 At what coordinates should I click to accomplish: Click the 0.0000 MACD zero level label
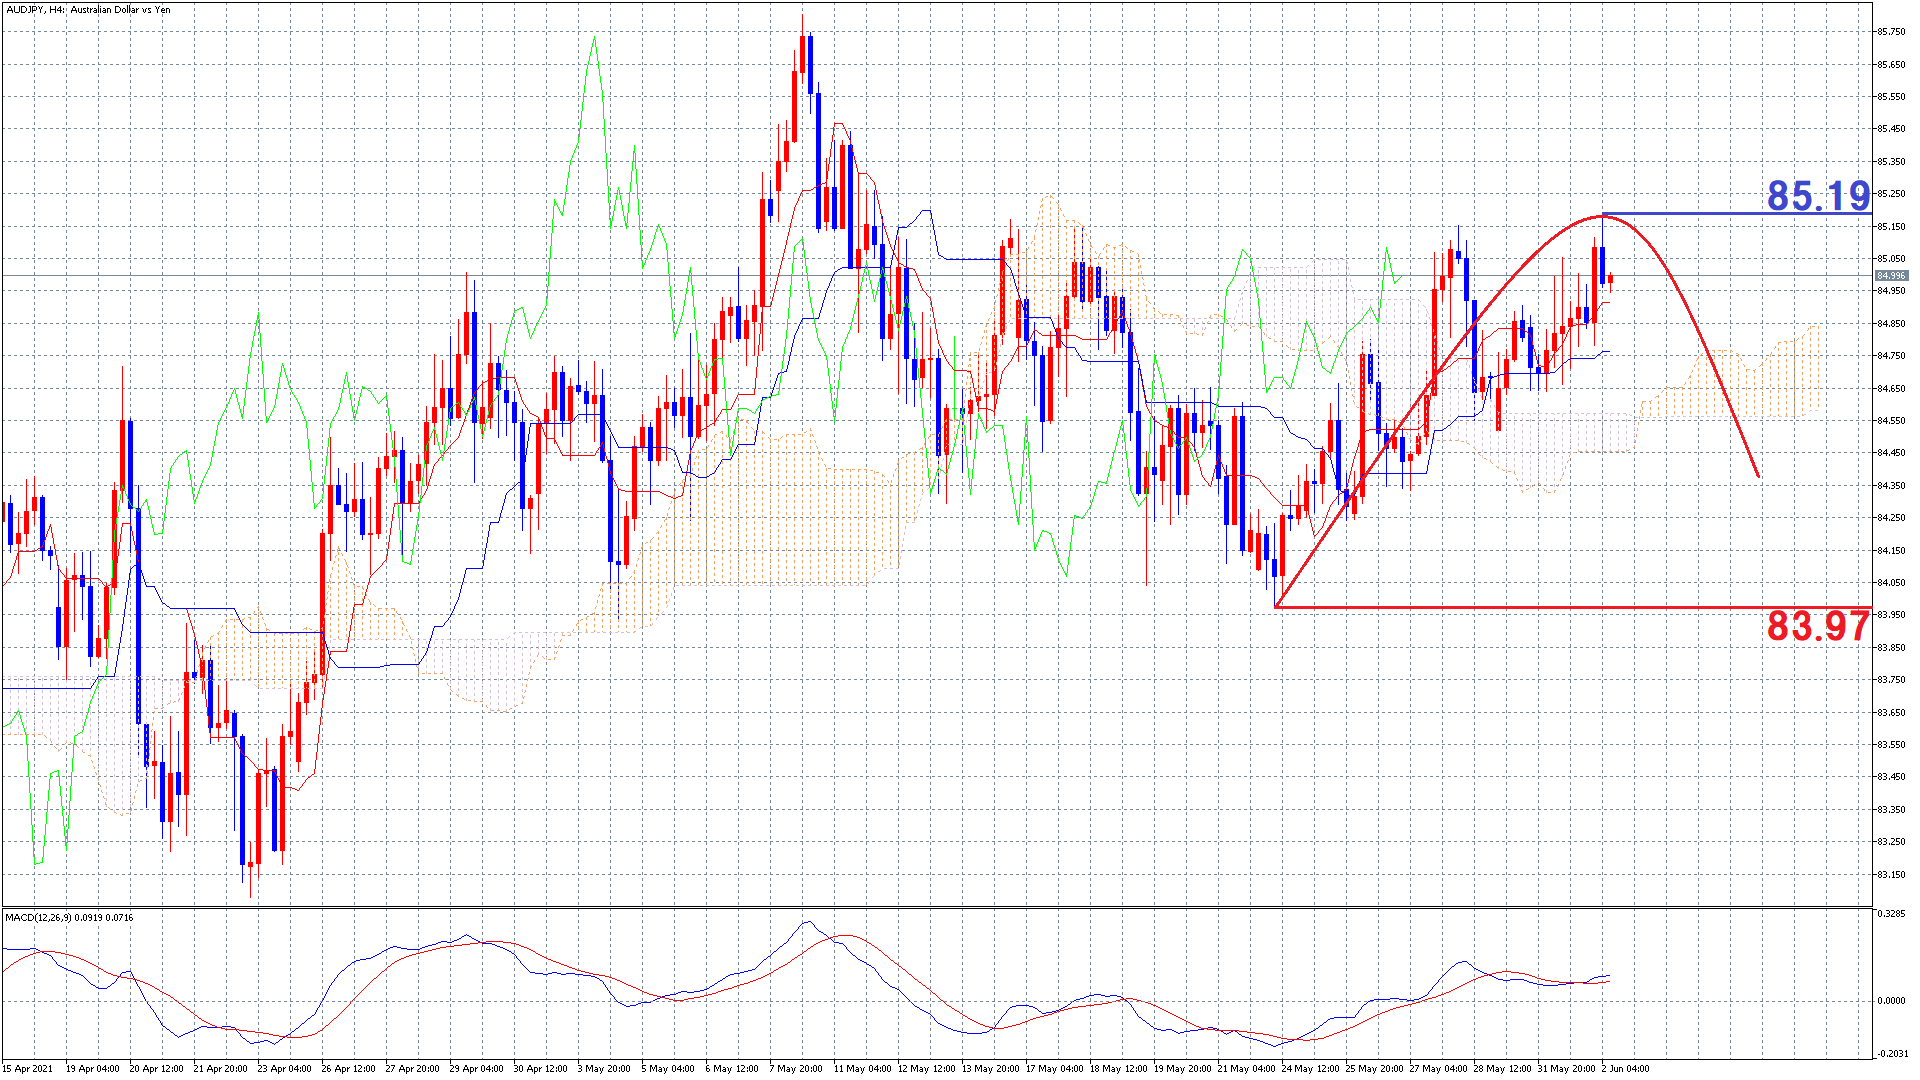[1890, 1000]
